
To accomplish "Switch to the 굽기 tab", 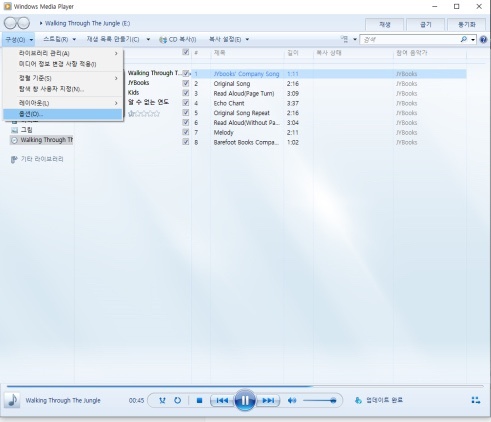I will (x=426, y=25).
